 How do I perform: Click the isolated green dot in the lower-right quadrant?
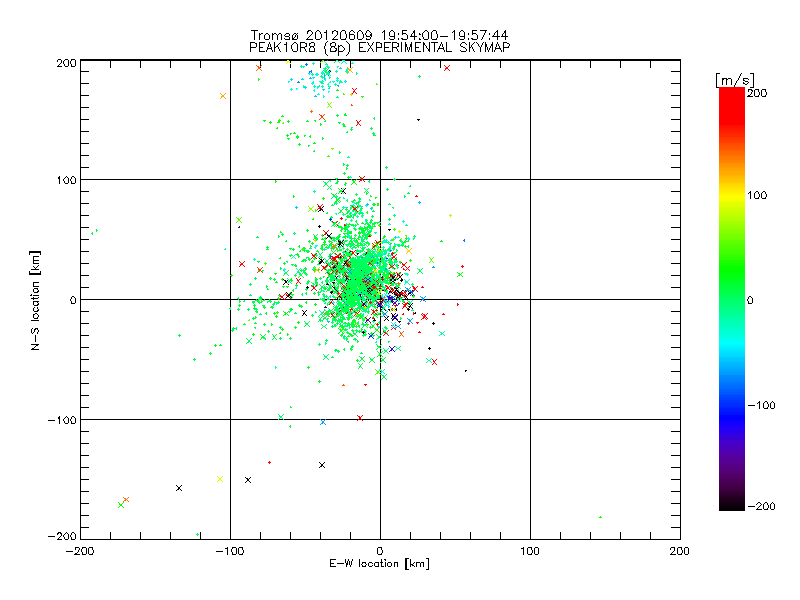600,517
